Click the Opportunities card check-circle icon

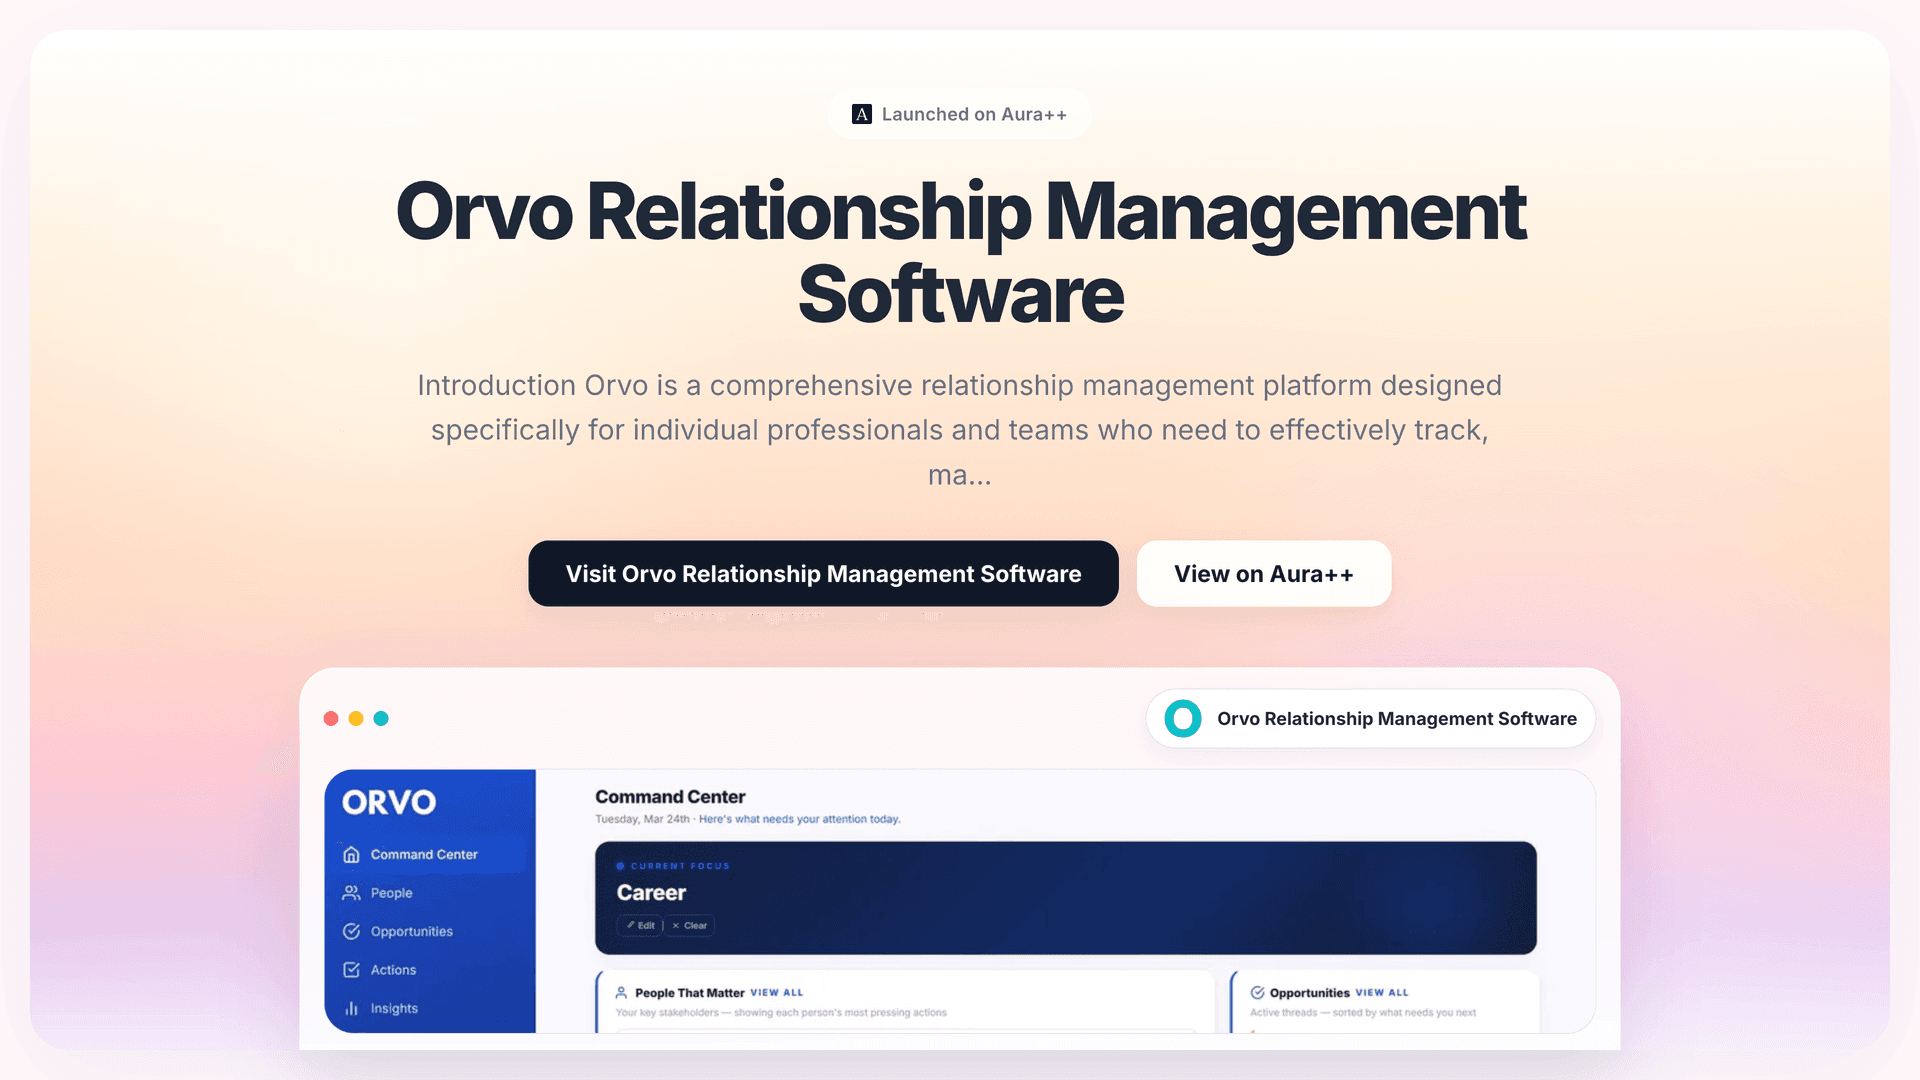click(1257, 993)
